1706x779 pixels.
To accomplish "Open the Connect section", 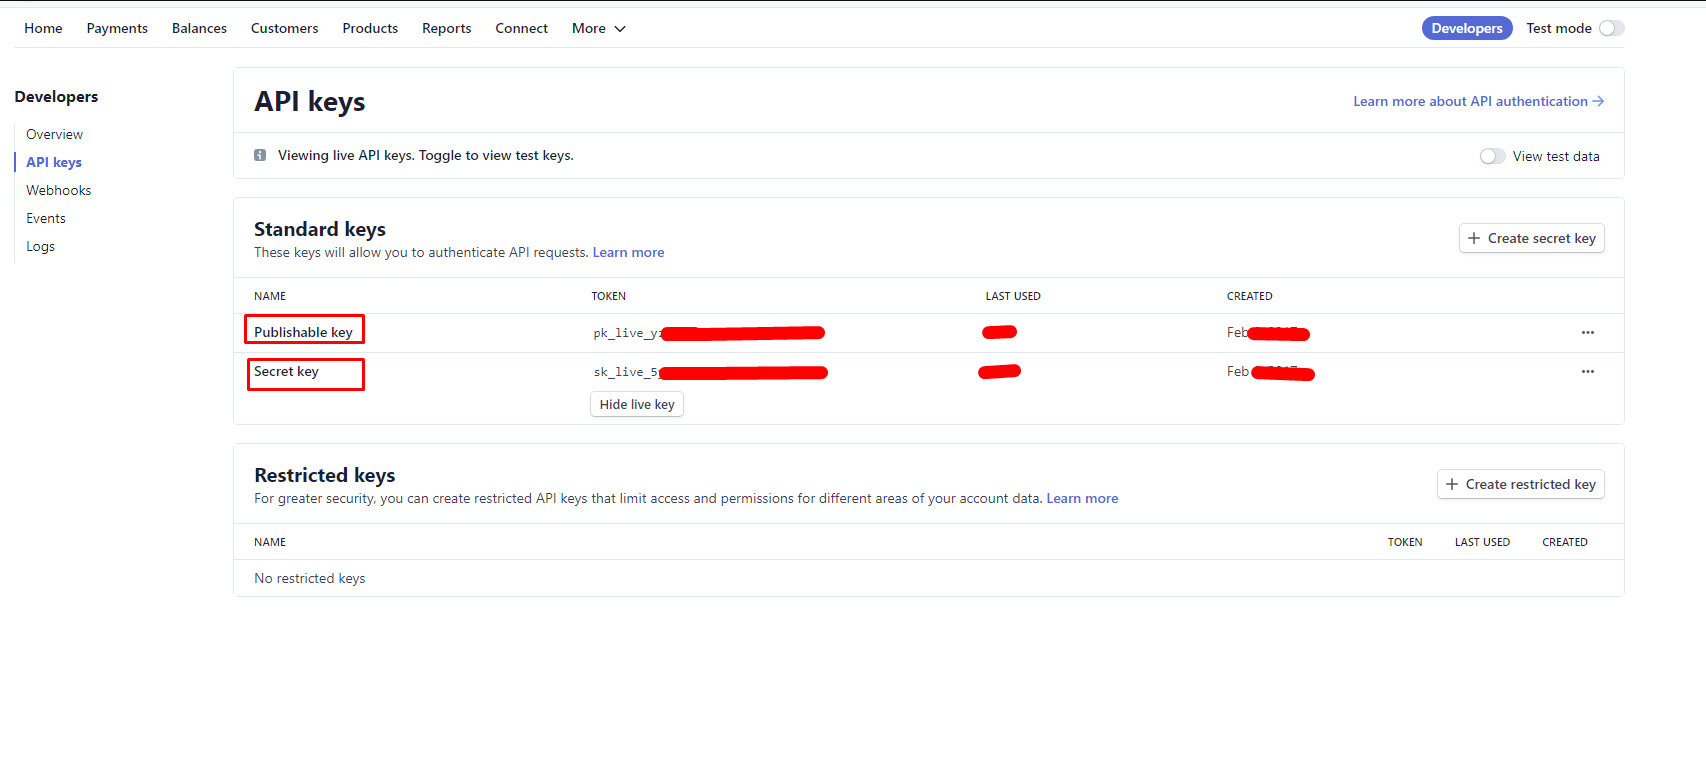I will point(521,28).
